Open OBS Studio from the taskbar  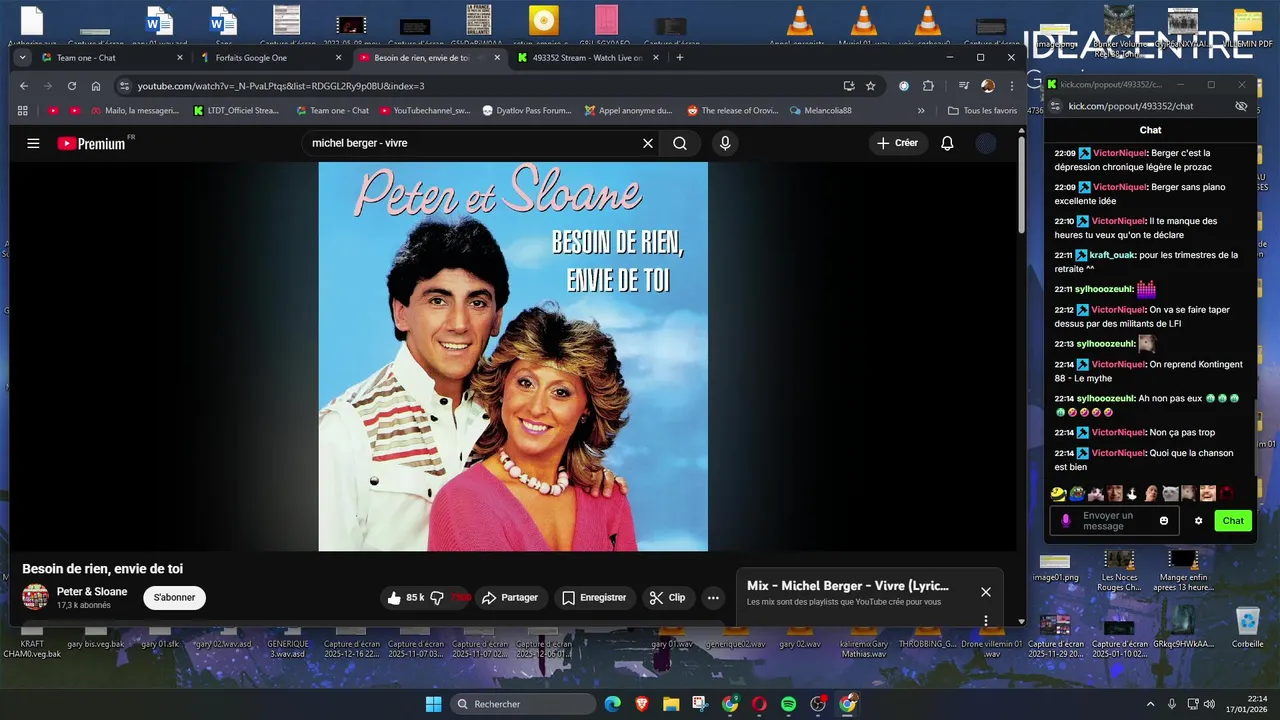pos(818,704)
